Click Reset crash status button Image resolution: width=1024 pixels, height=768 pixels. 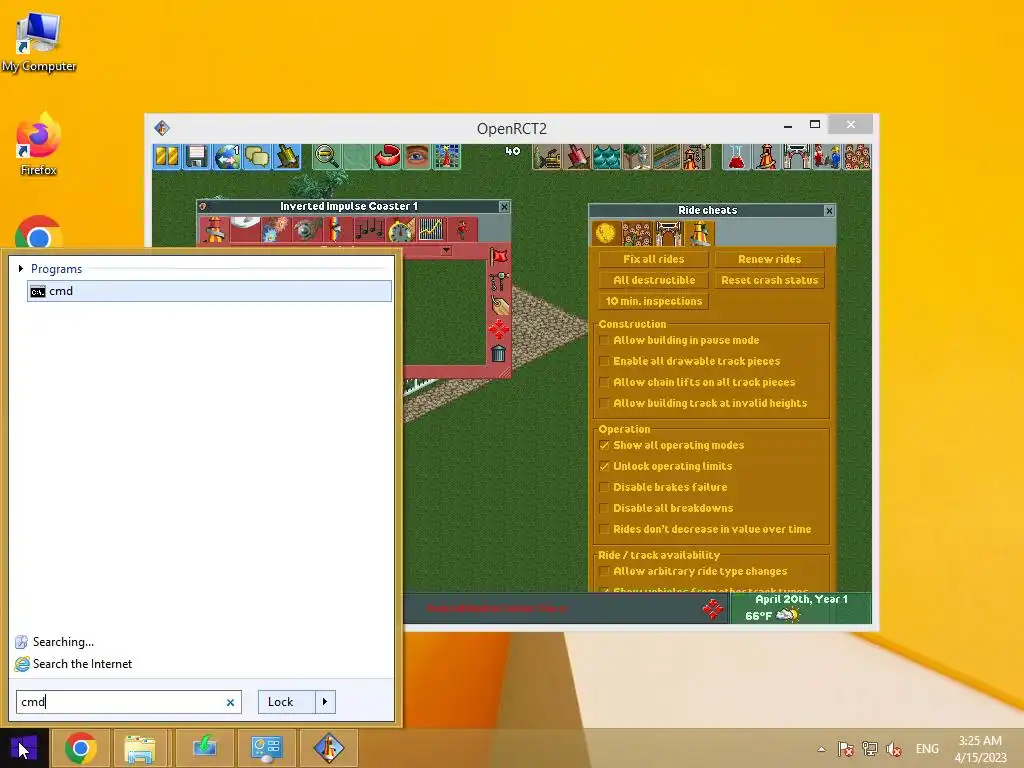769,280
